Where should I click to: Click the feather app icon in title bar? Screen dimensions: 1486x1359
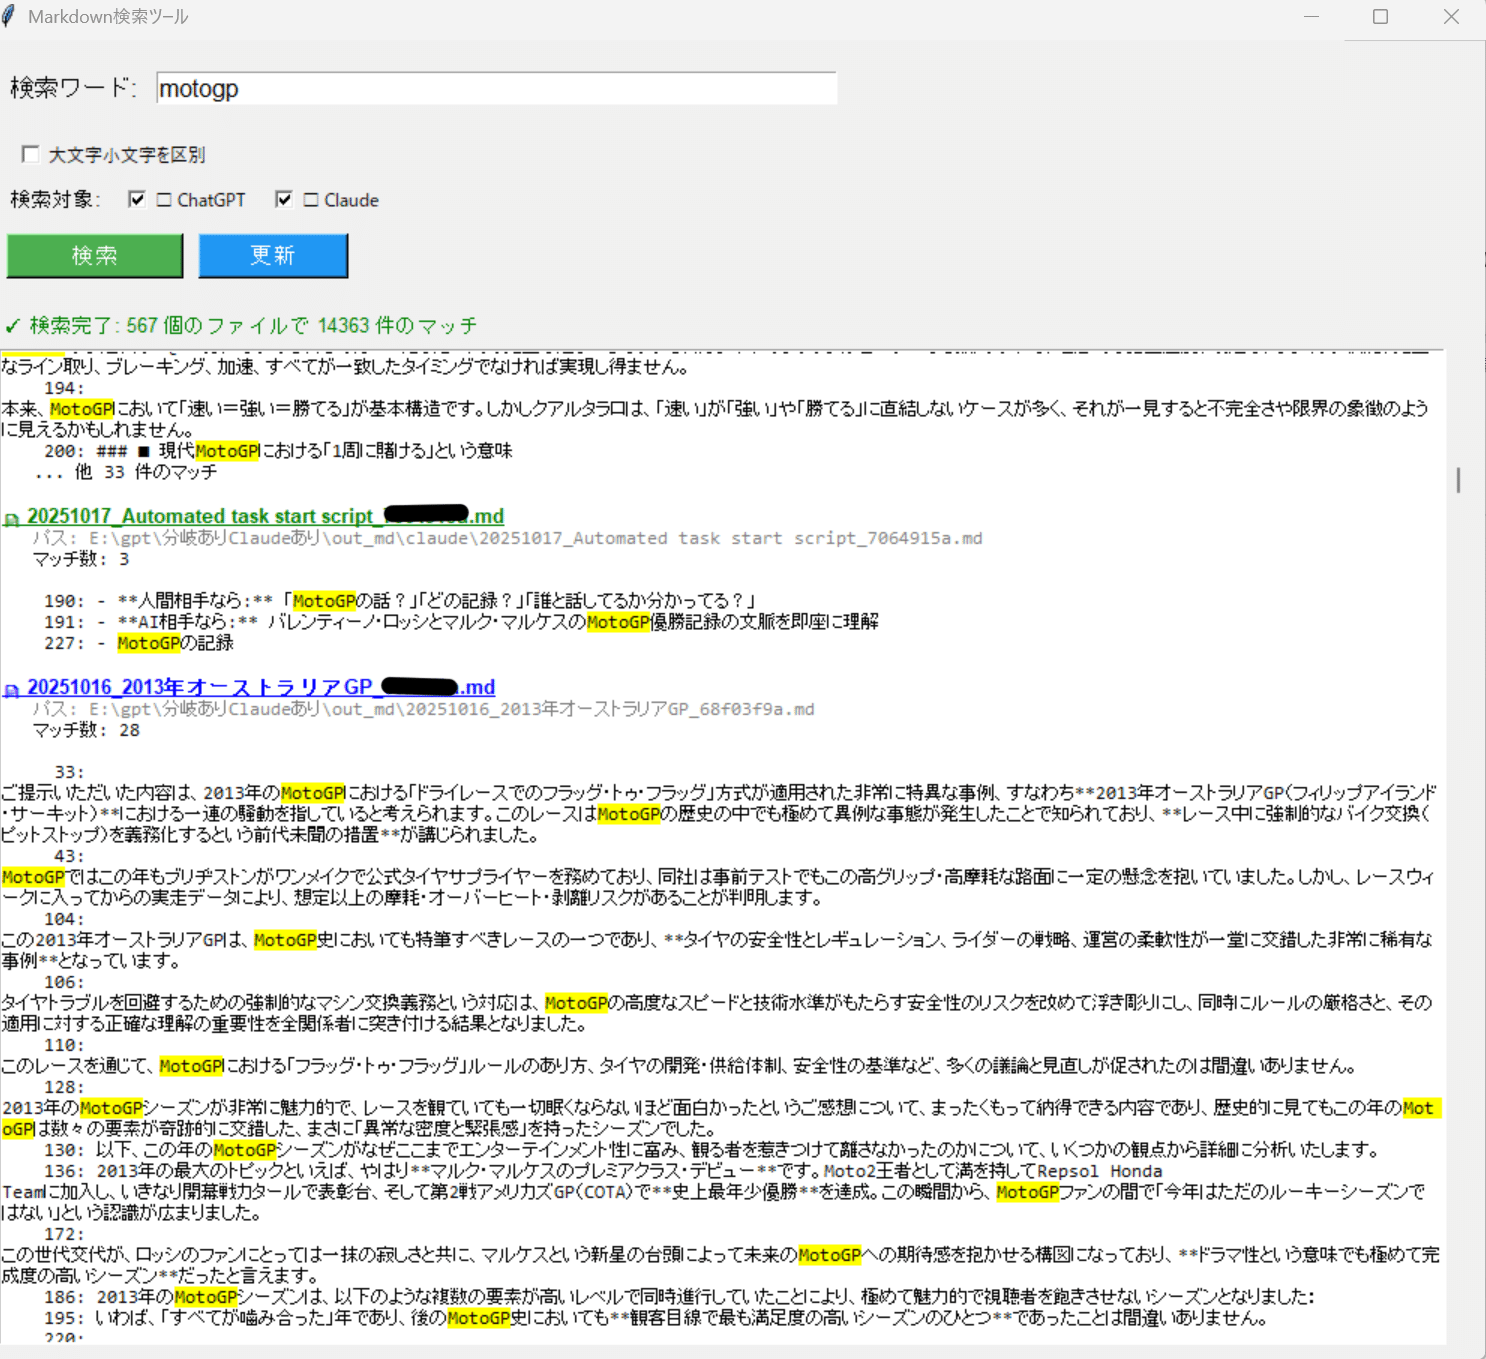[x=9, y=17]
